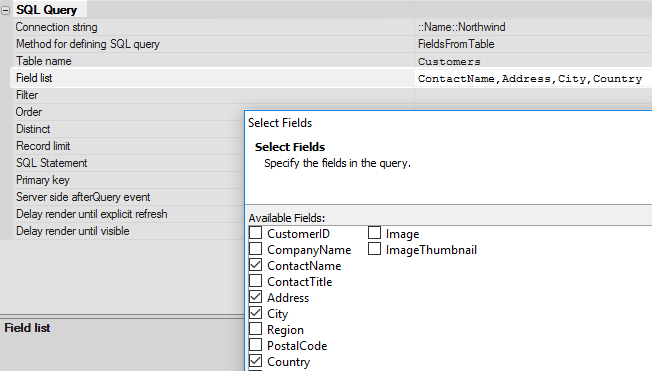Click the Field list property label
This screenshot has height=371, width=652.
(34, 78)
